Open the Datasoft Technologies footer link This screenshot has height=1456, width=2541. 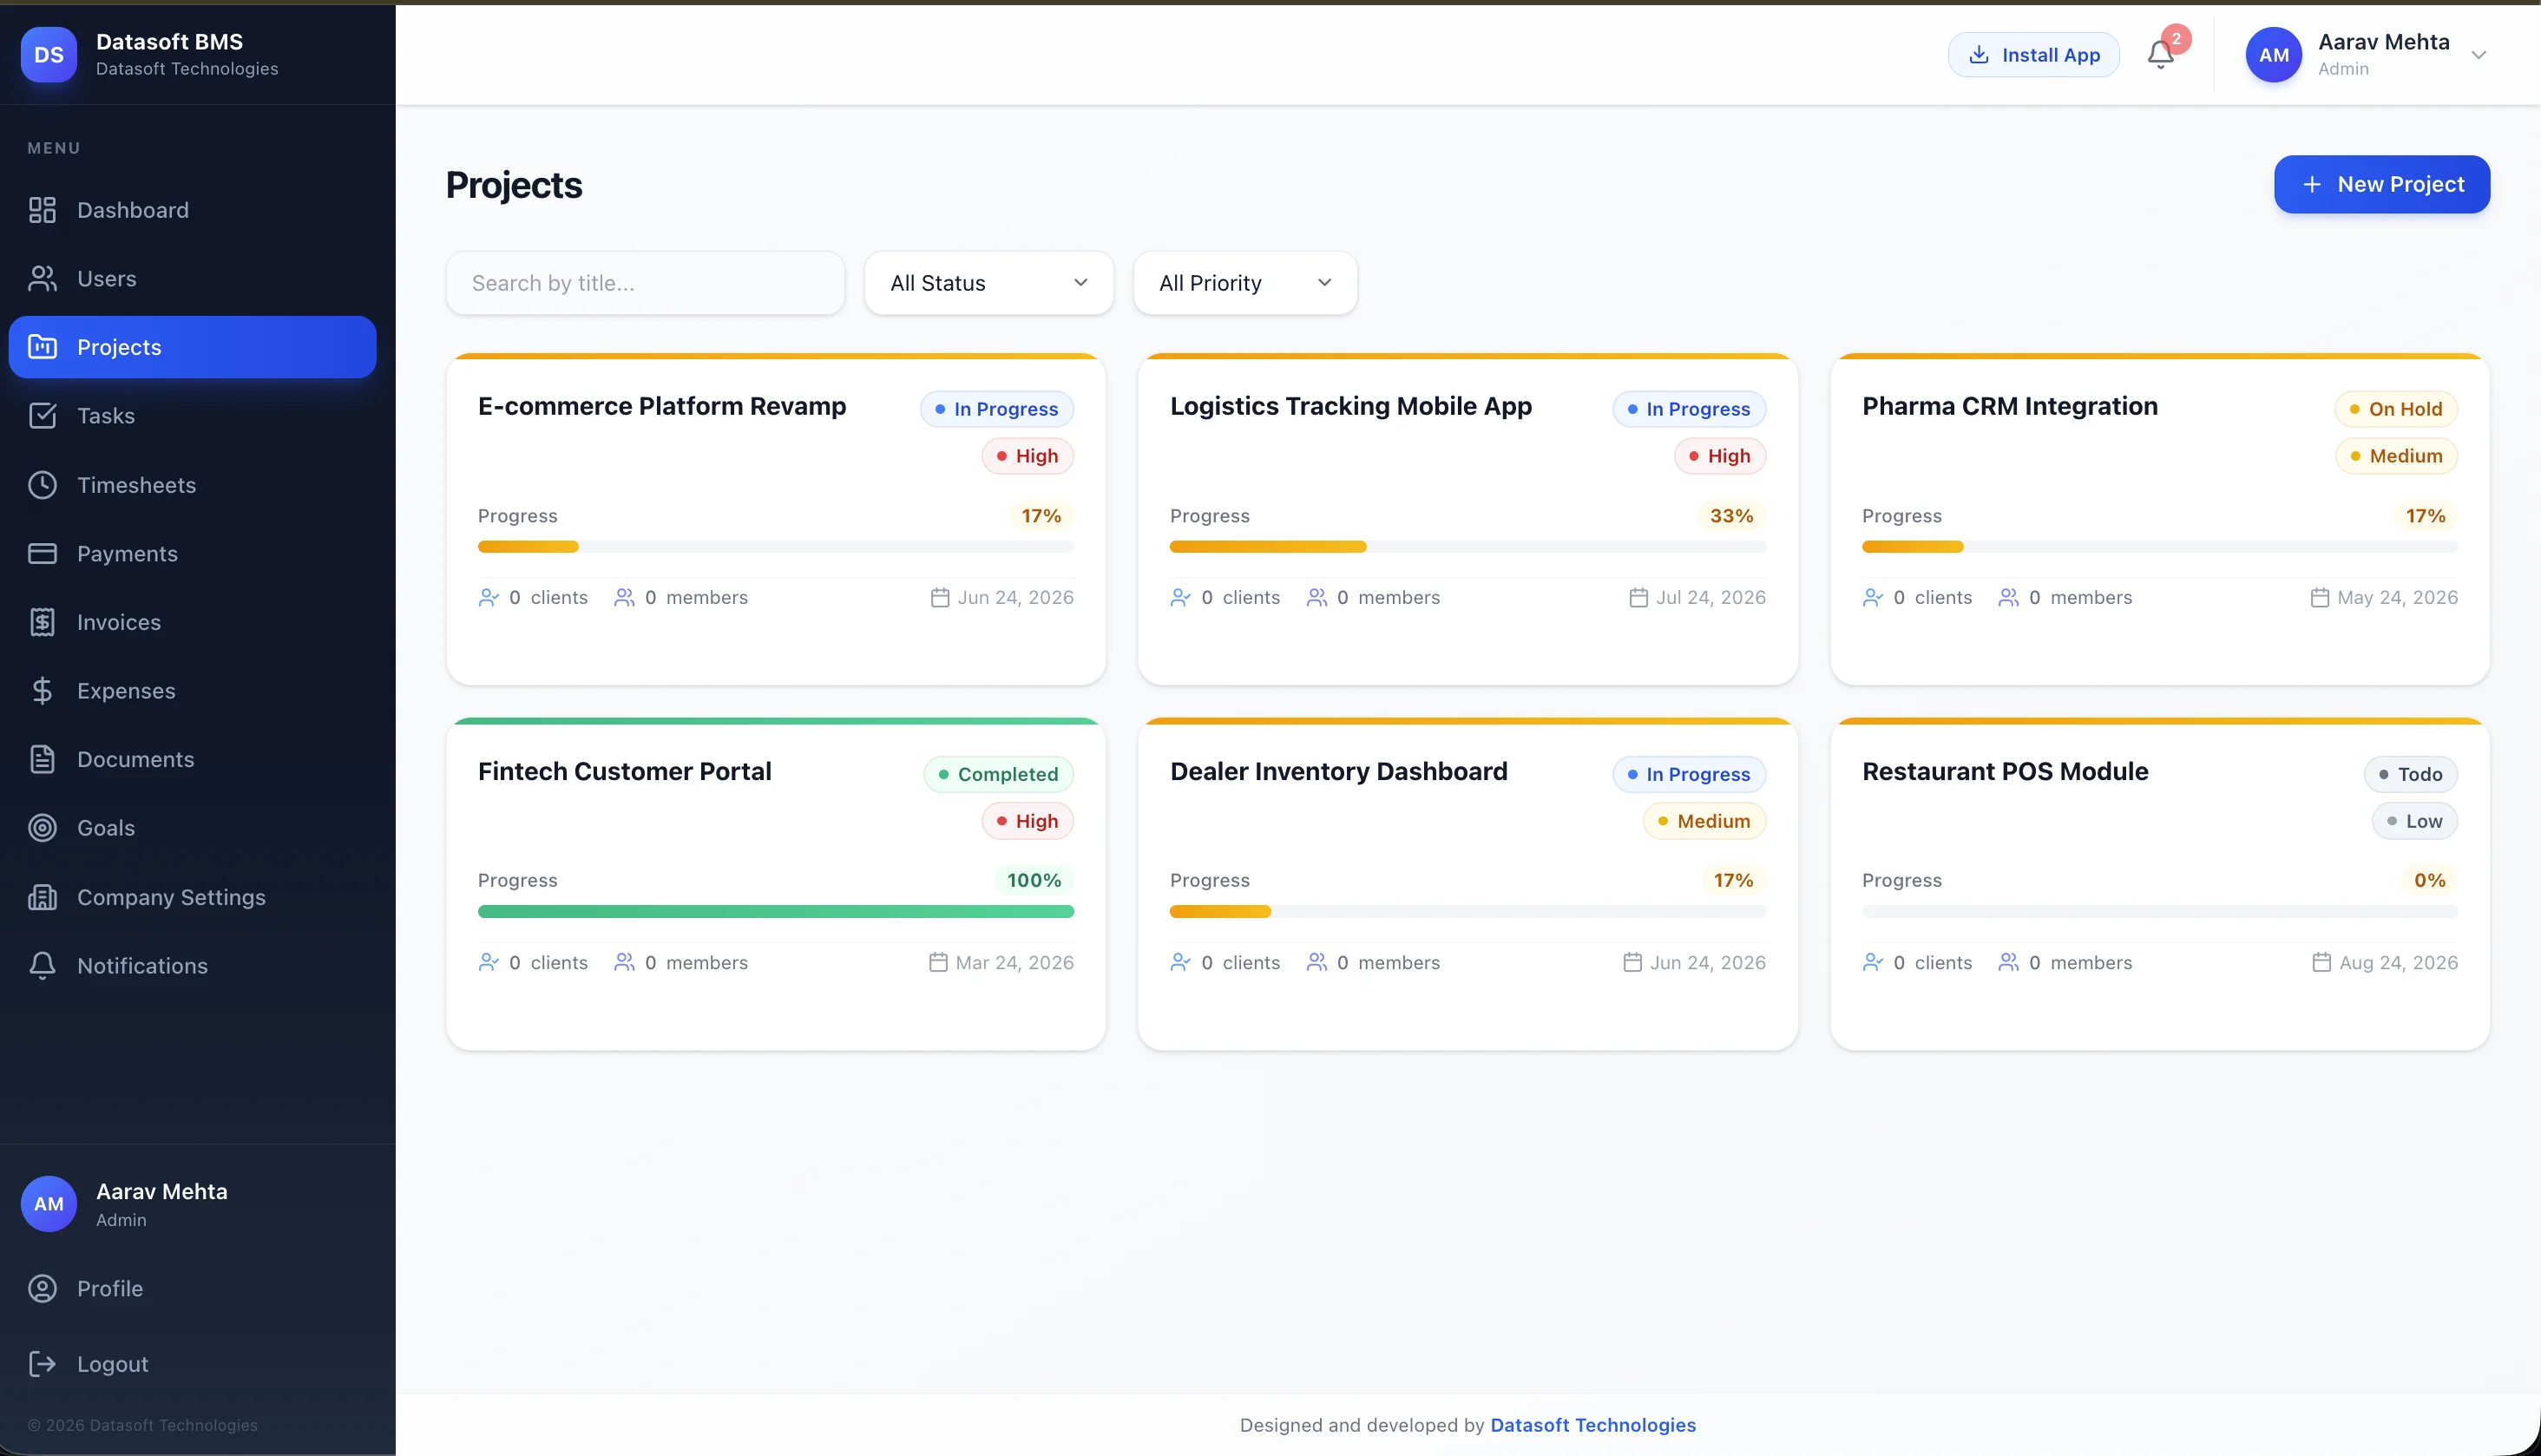pos(1592,1425)
